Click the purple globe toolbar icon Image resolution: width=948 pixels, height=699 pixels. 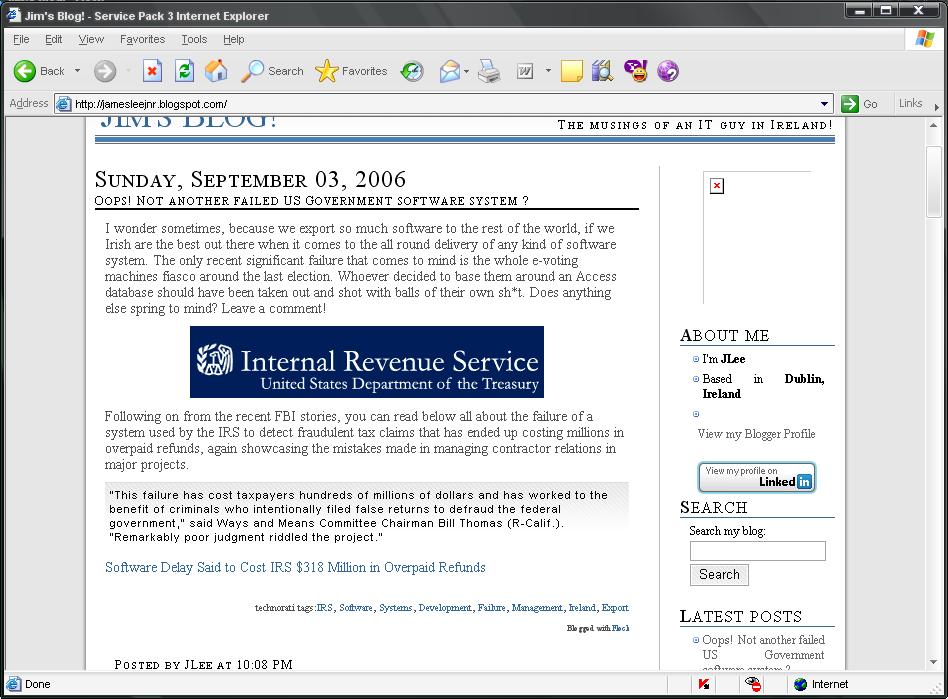click(x=668, y=71)
